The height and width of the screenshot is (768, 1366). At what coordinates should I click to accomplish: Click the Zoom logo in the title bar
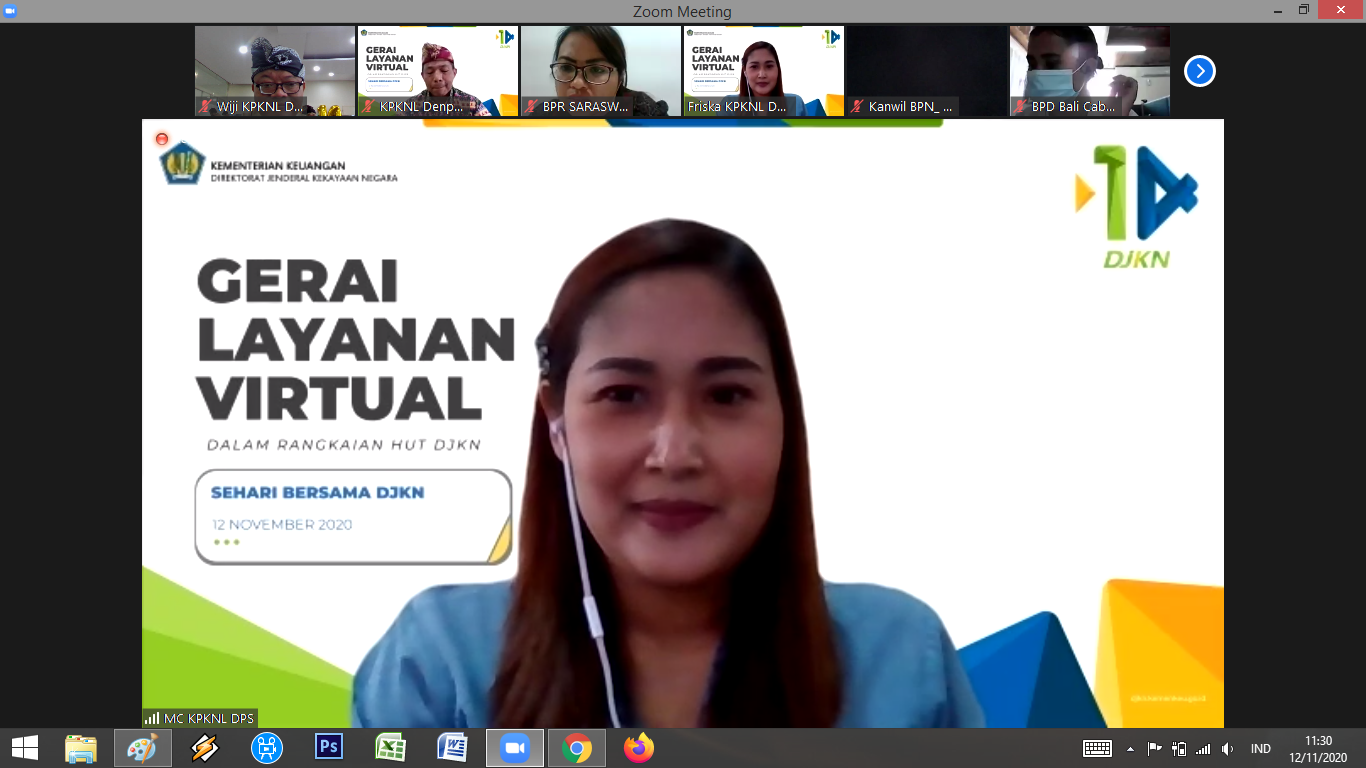[11, 10]
